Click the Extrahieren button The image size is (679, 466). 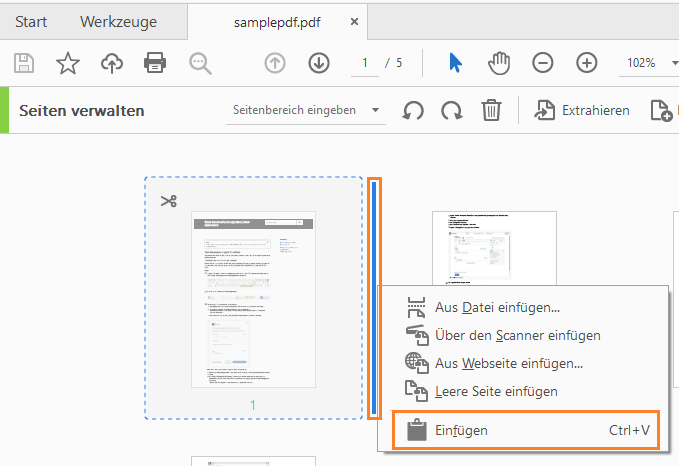click(582, 110)
